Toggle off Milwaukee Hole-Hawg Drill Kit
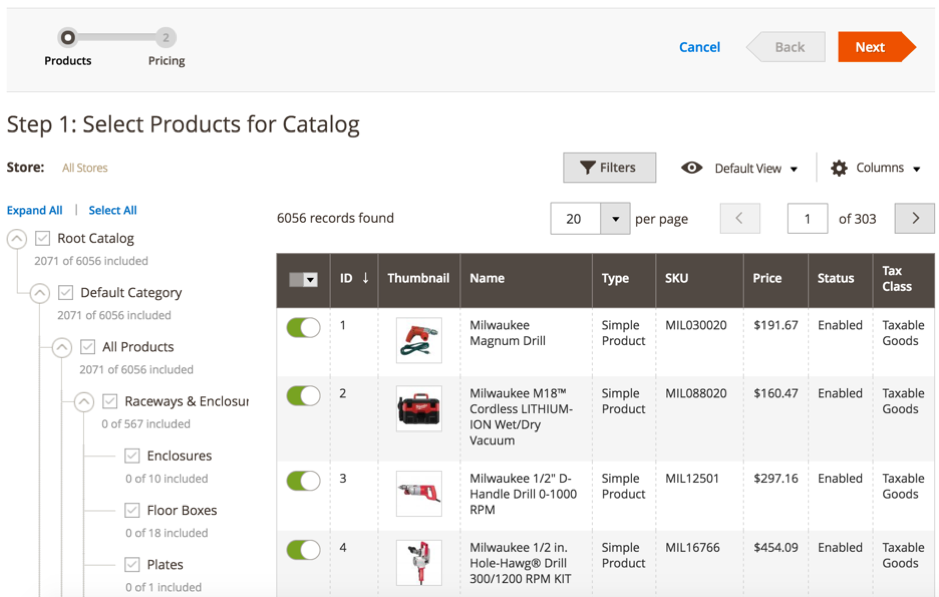Screen dimensions: 939x597 click(304, 550)
